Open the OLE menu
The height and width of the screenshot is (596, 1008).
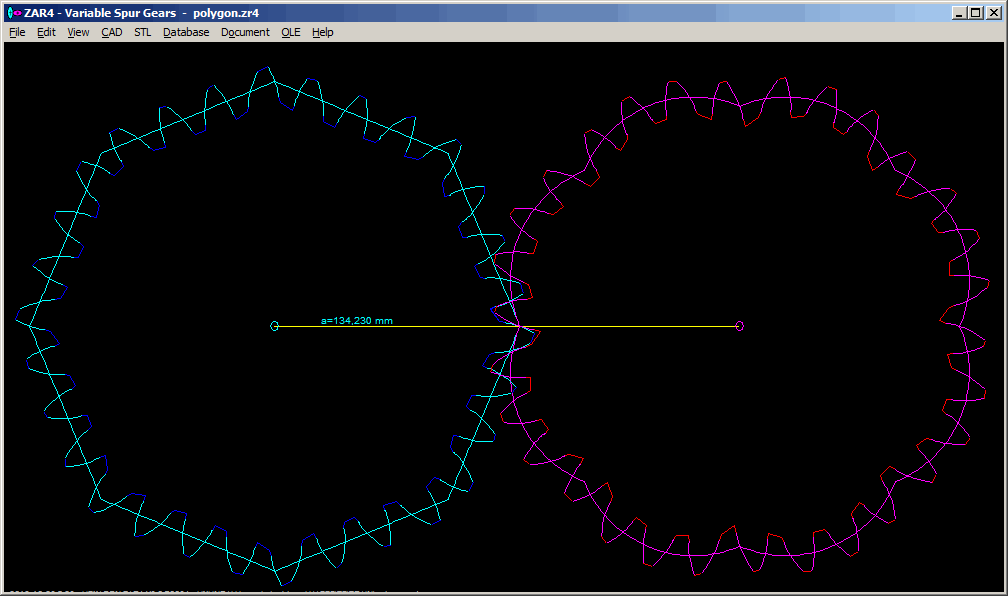click(x=290, y=32)
